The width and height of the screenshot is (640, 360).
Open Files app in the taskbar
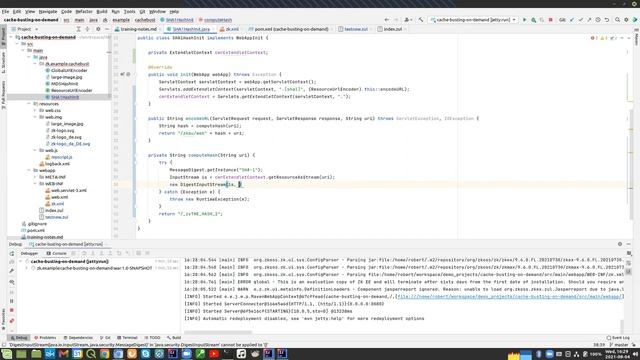(x=36, y=354)
